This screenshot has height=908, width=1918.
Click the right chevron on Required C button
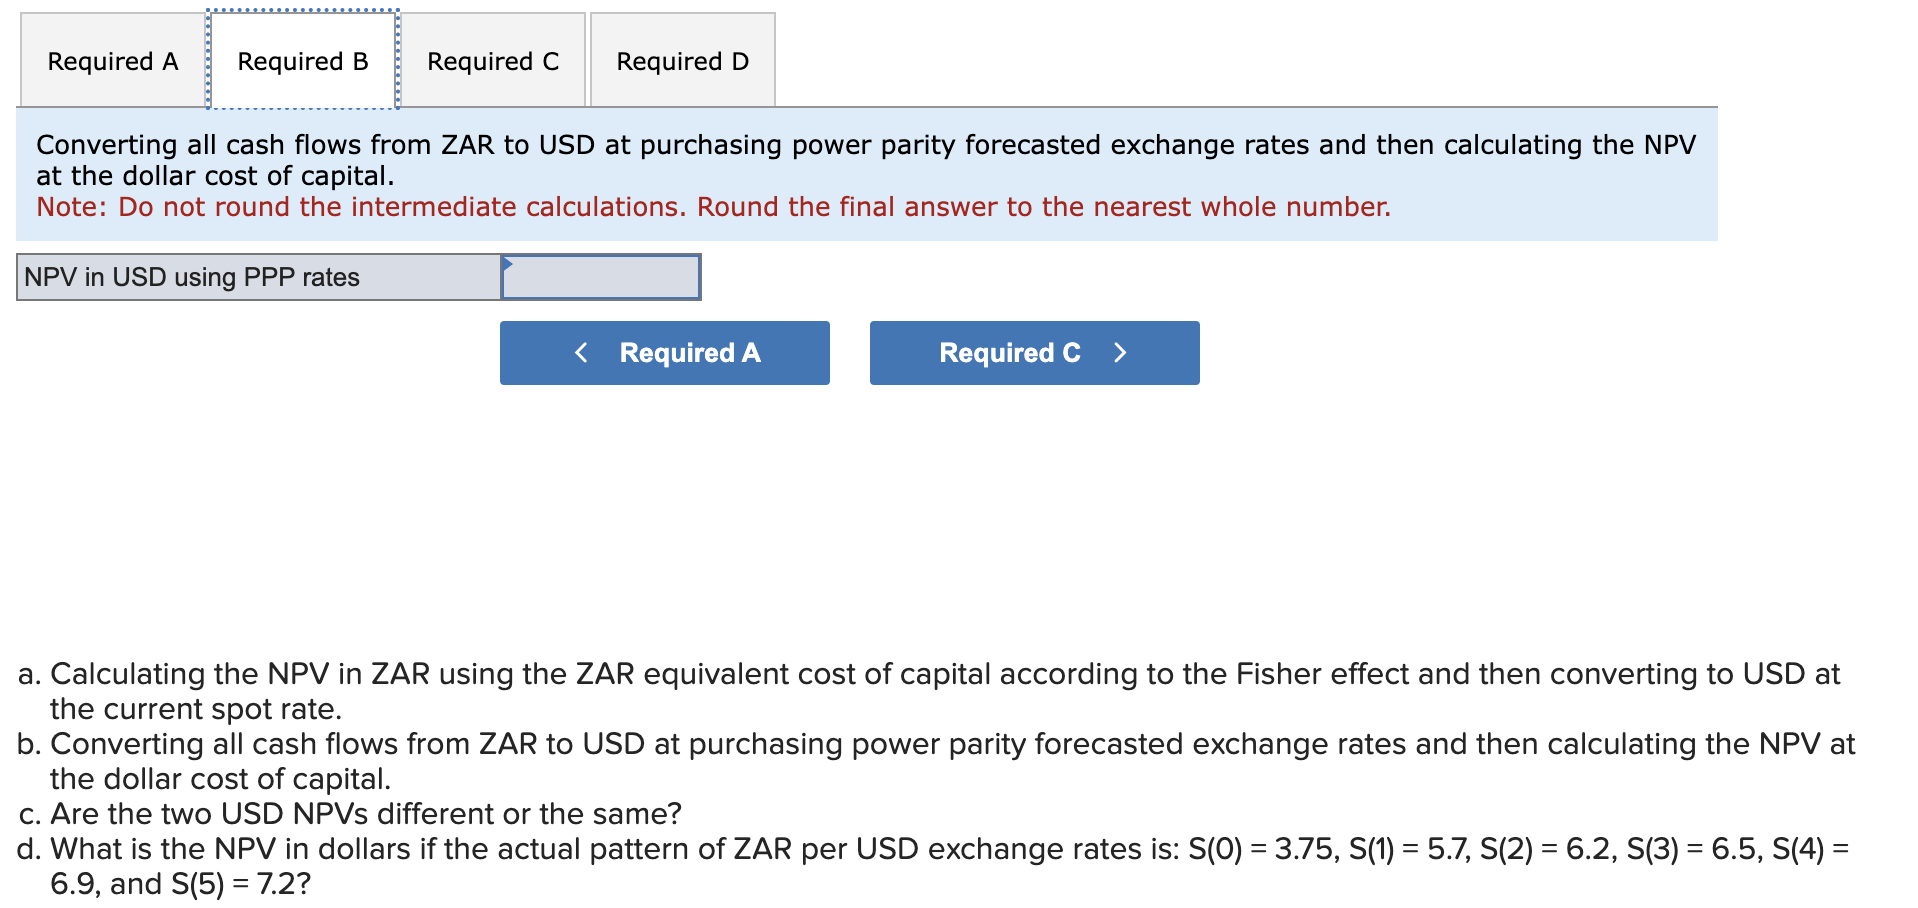(1120, 352)
